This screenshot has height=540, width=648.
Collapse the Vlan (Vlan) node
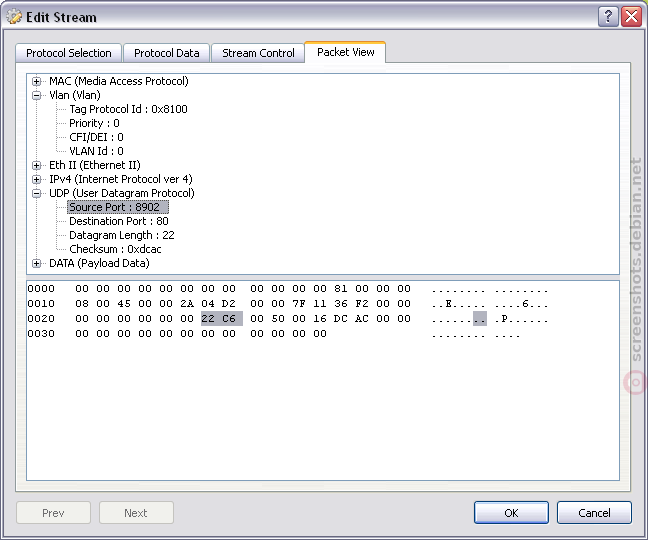pyautogui.click(x=36, y=95)
